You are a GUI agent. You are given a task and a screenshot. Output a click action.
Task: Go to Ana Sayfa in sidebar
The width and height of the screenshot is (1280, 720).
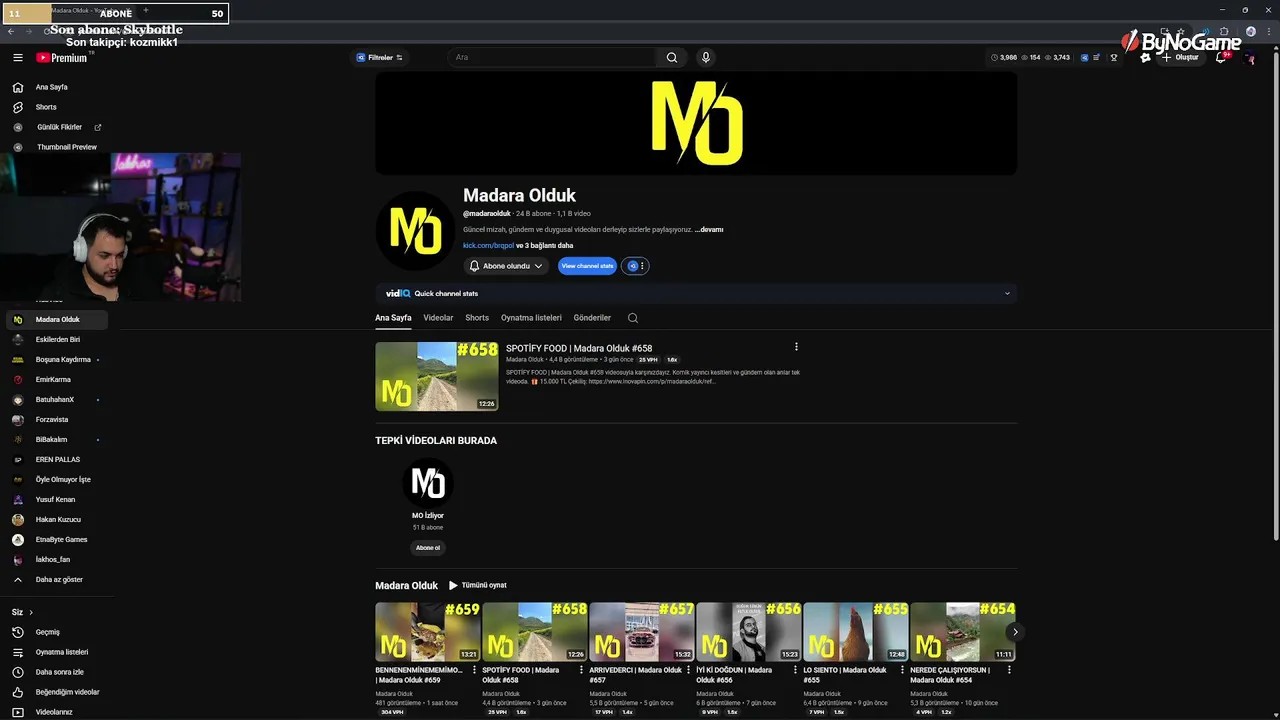tap(56, 87)
